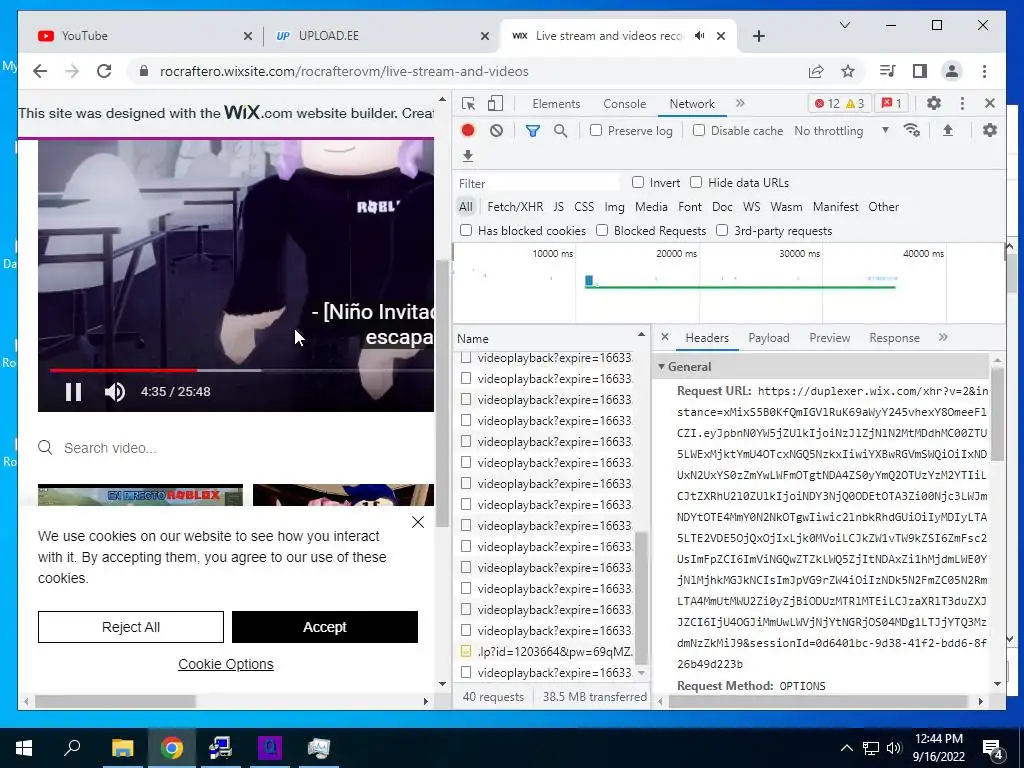Import HAR file with upload arrow

[x=948, y=131]
